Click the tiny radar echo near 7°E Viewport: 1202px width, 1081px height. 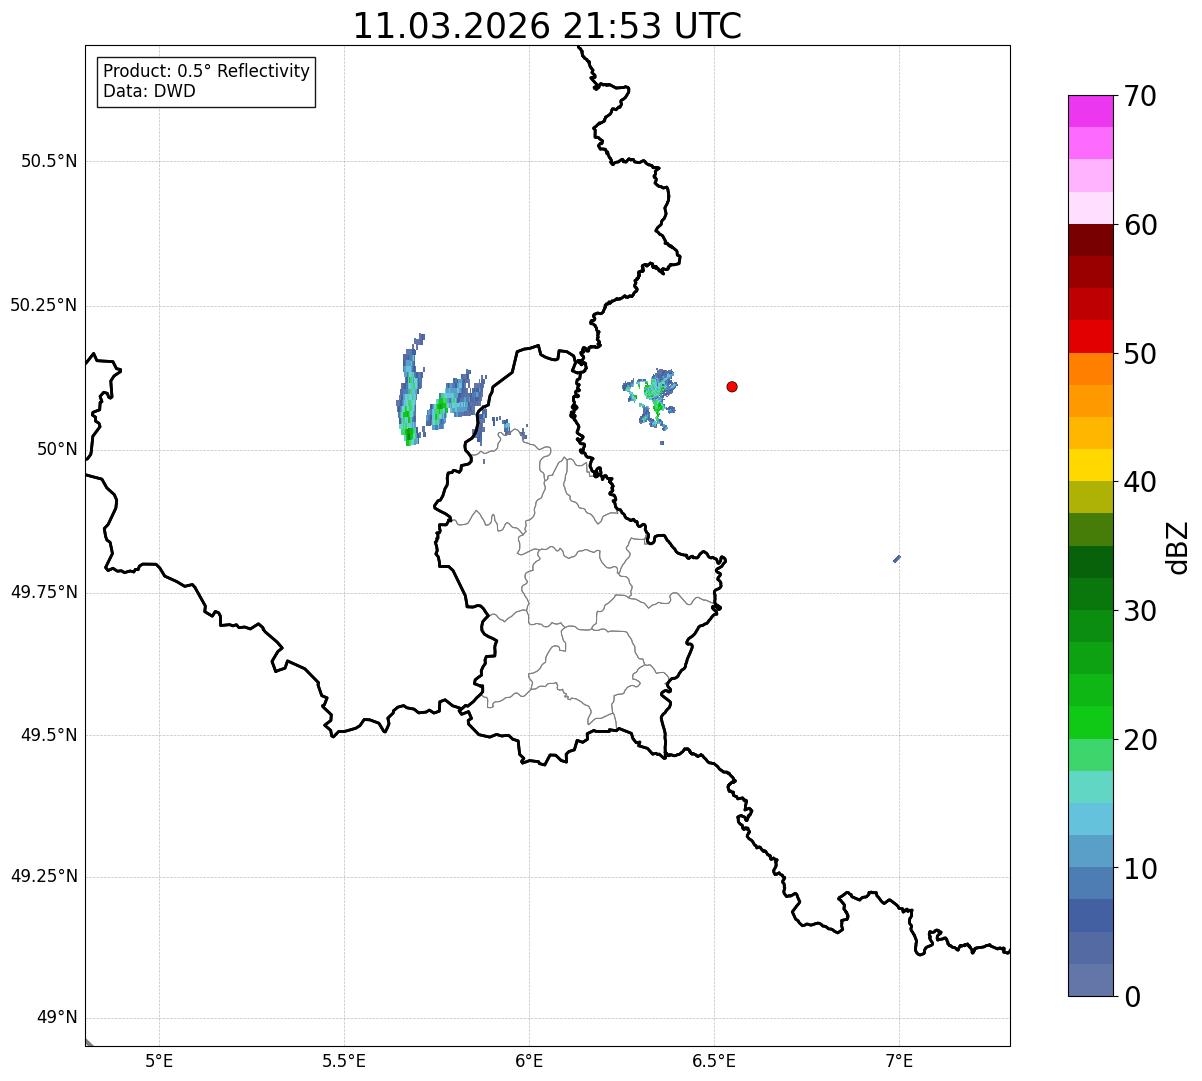(897, 559)
